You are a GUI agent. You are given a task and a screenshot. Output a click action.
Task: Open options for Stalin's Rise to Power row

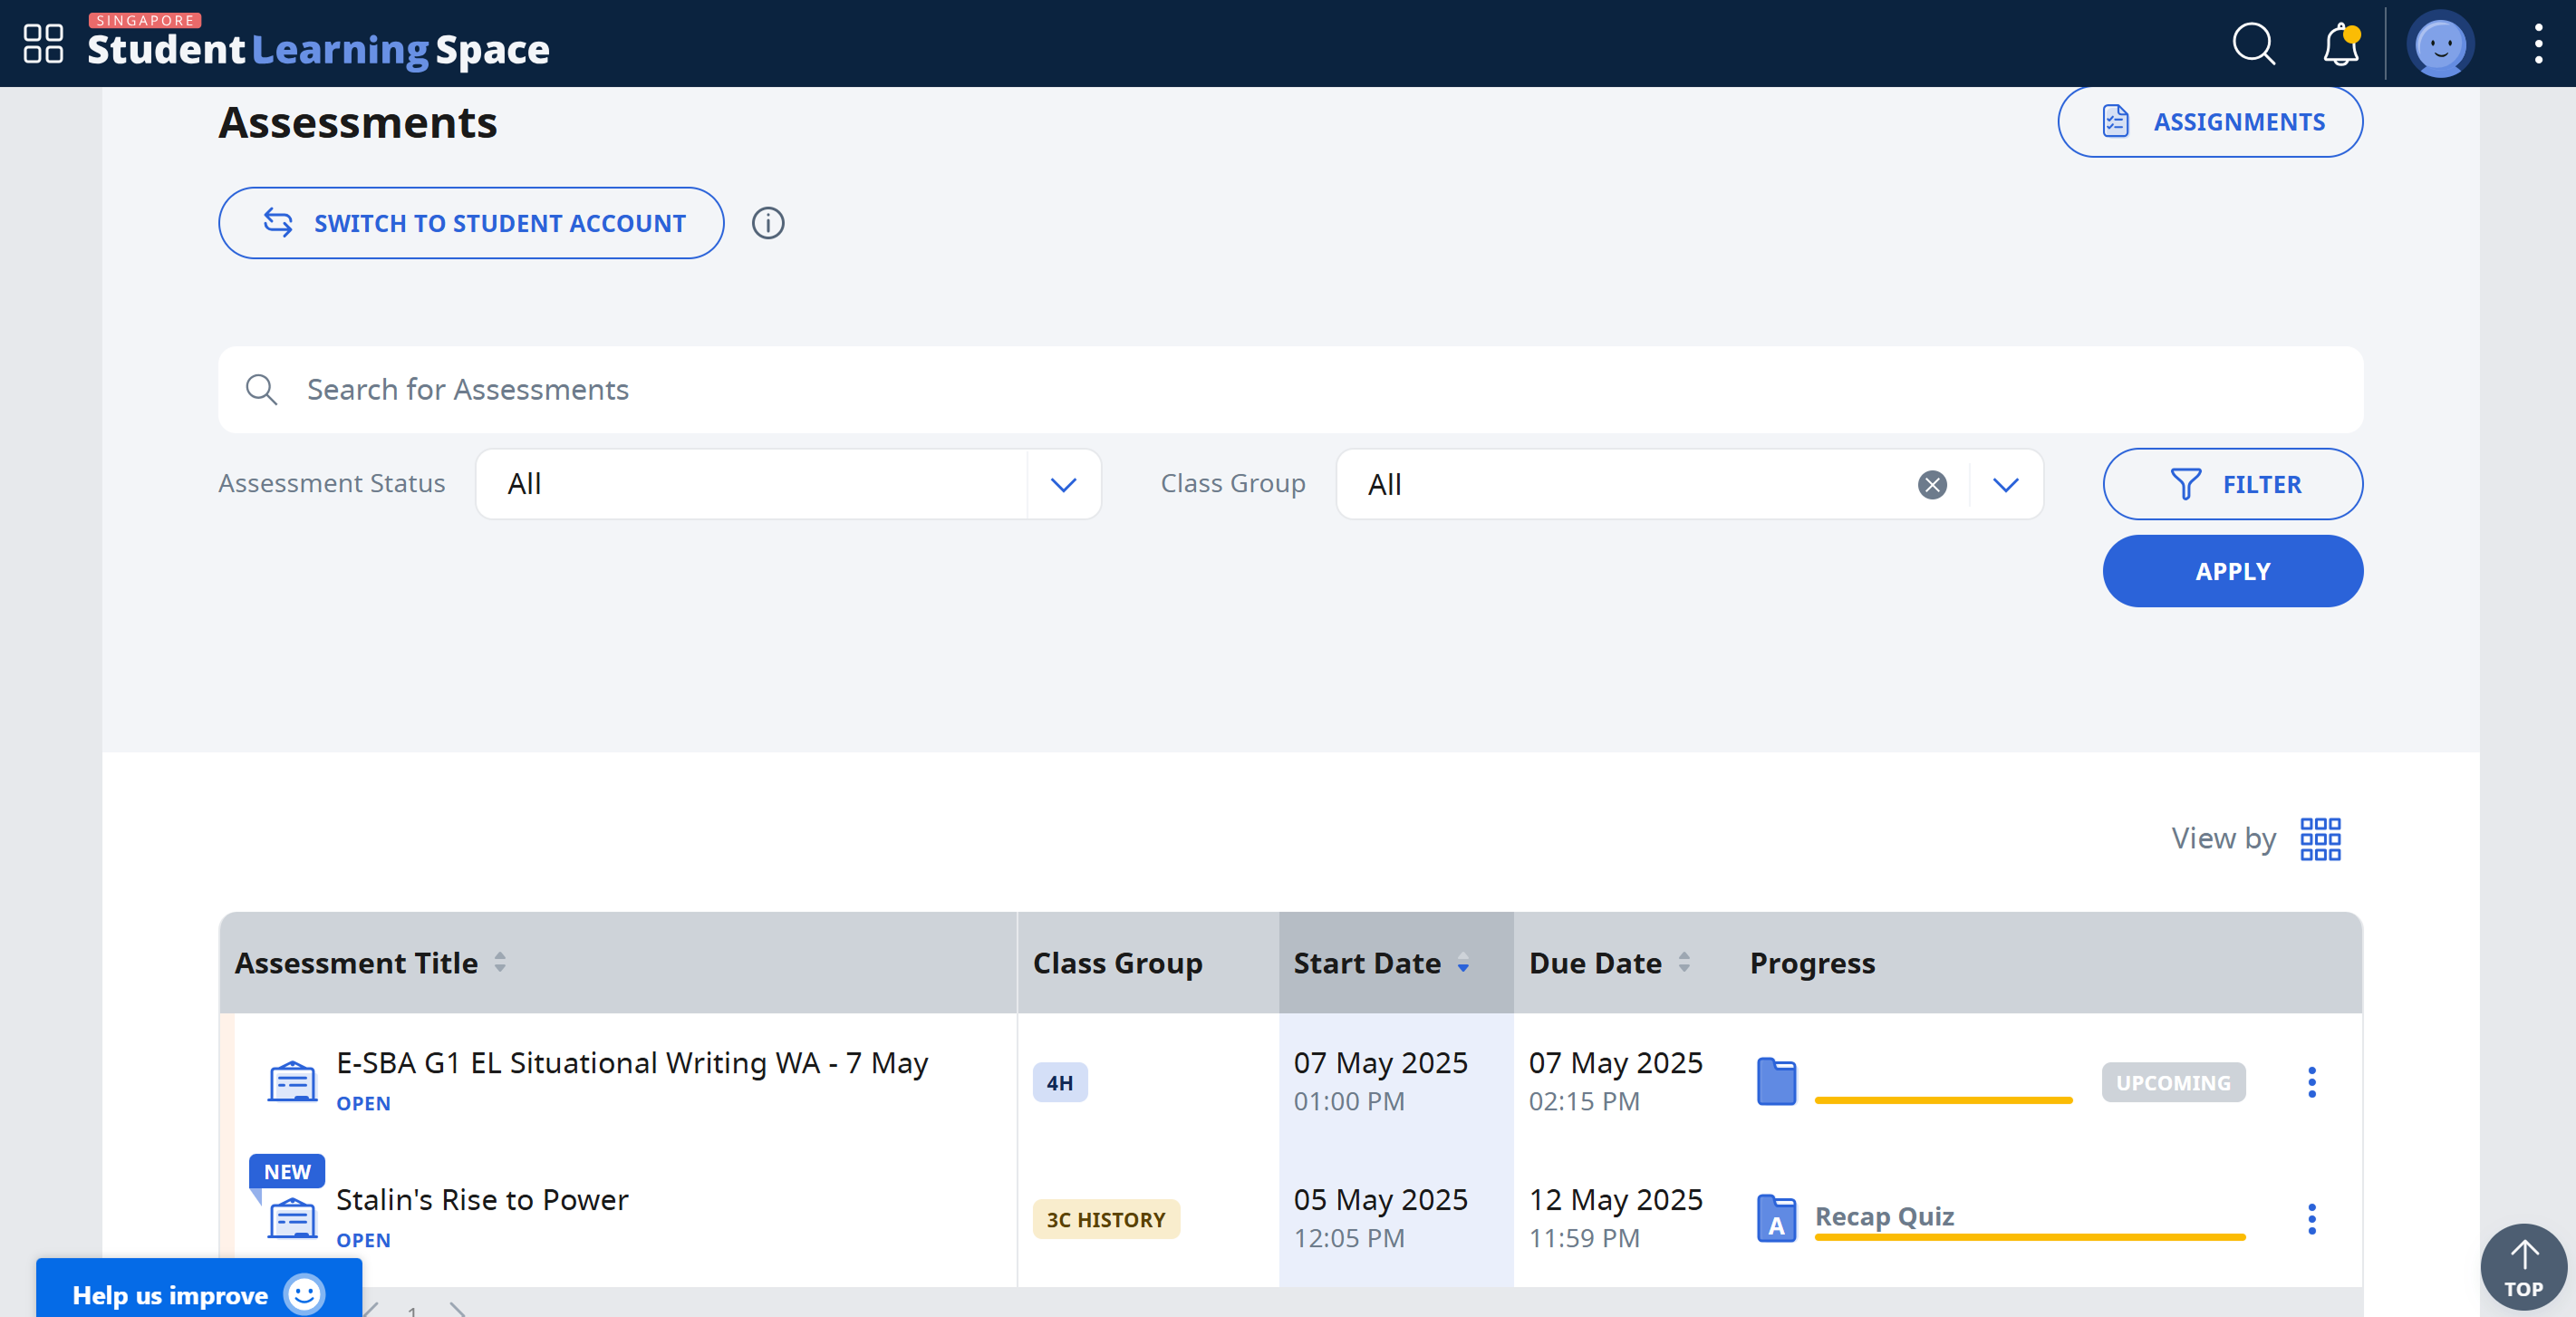tap(2312, 1219)
